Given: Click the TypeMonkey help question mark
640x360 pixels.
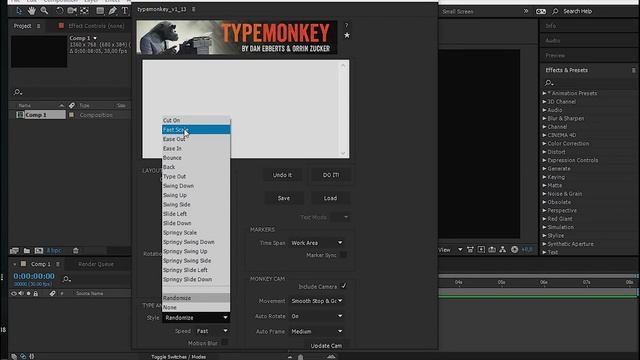Looking at the screenshot, I should click(x=347, y=25).
